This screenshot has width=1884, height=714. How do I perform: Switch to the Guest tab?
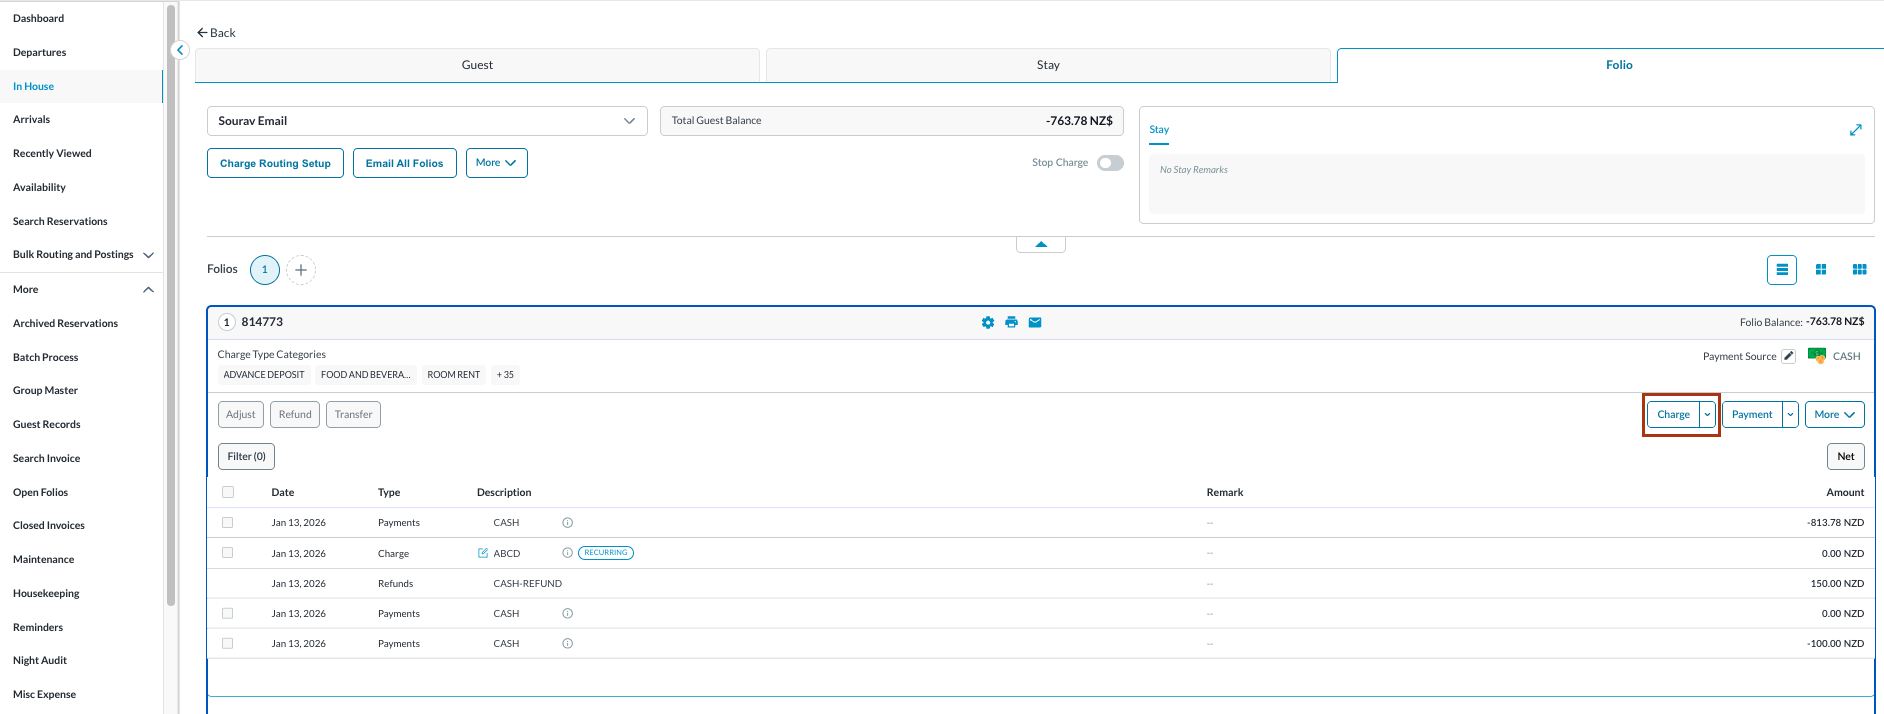[477, 65]
